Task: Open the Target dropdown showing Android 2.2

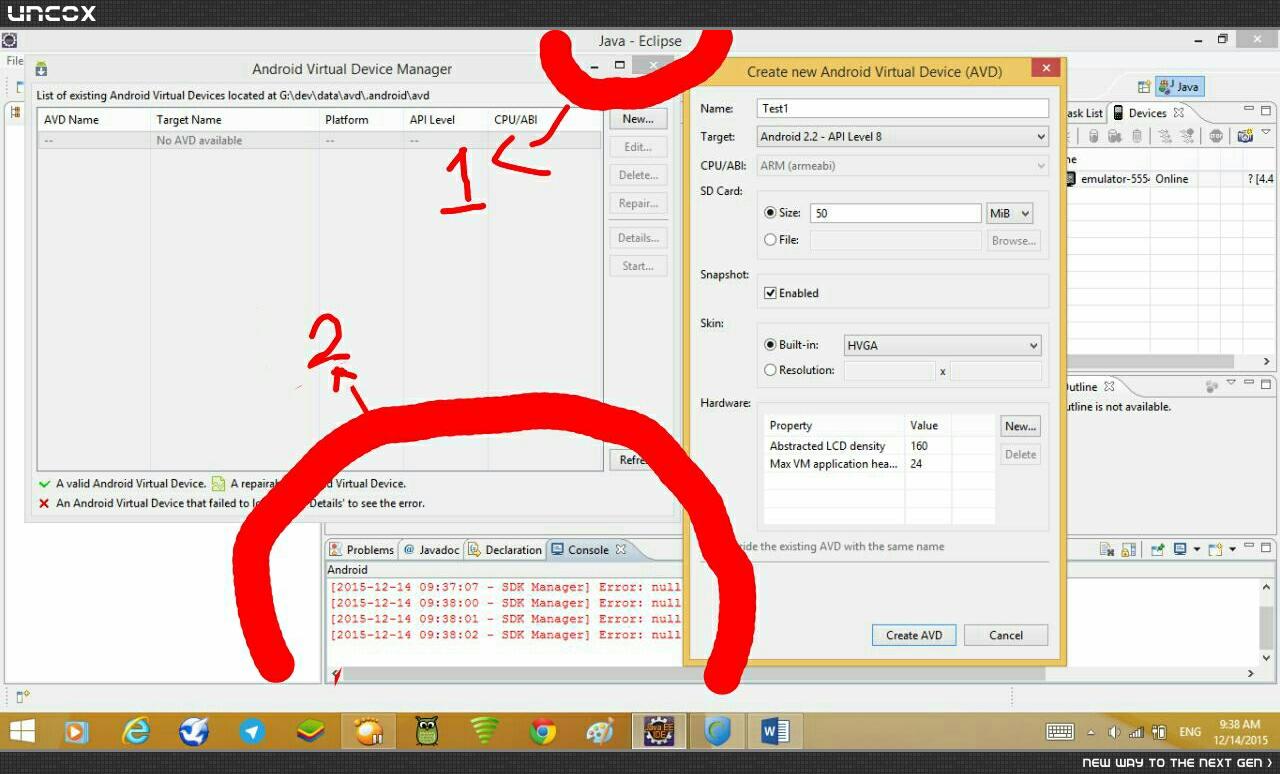Action: coord(902,136)
